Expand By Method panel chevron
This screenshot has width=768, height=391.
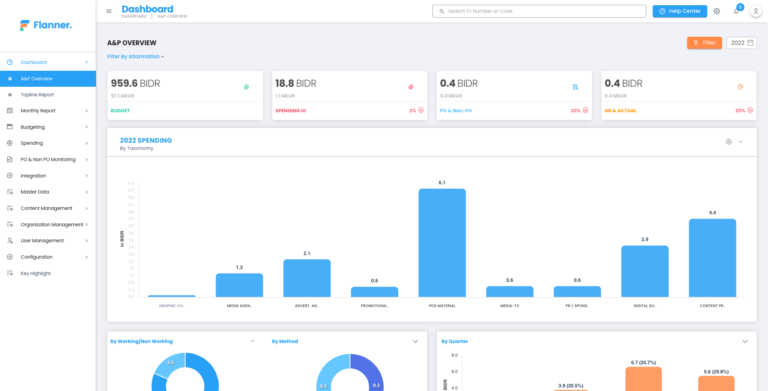[415, 342]
